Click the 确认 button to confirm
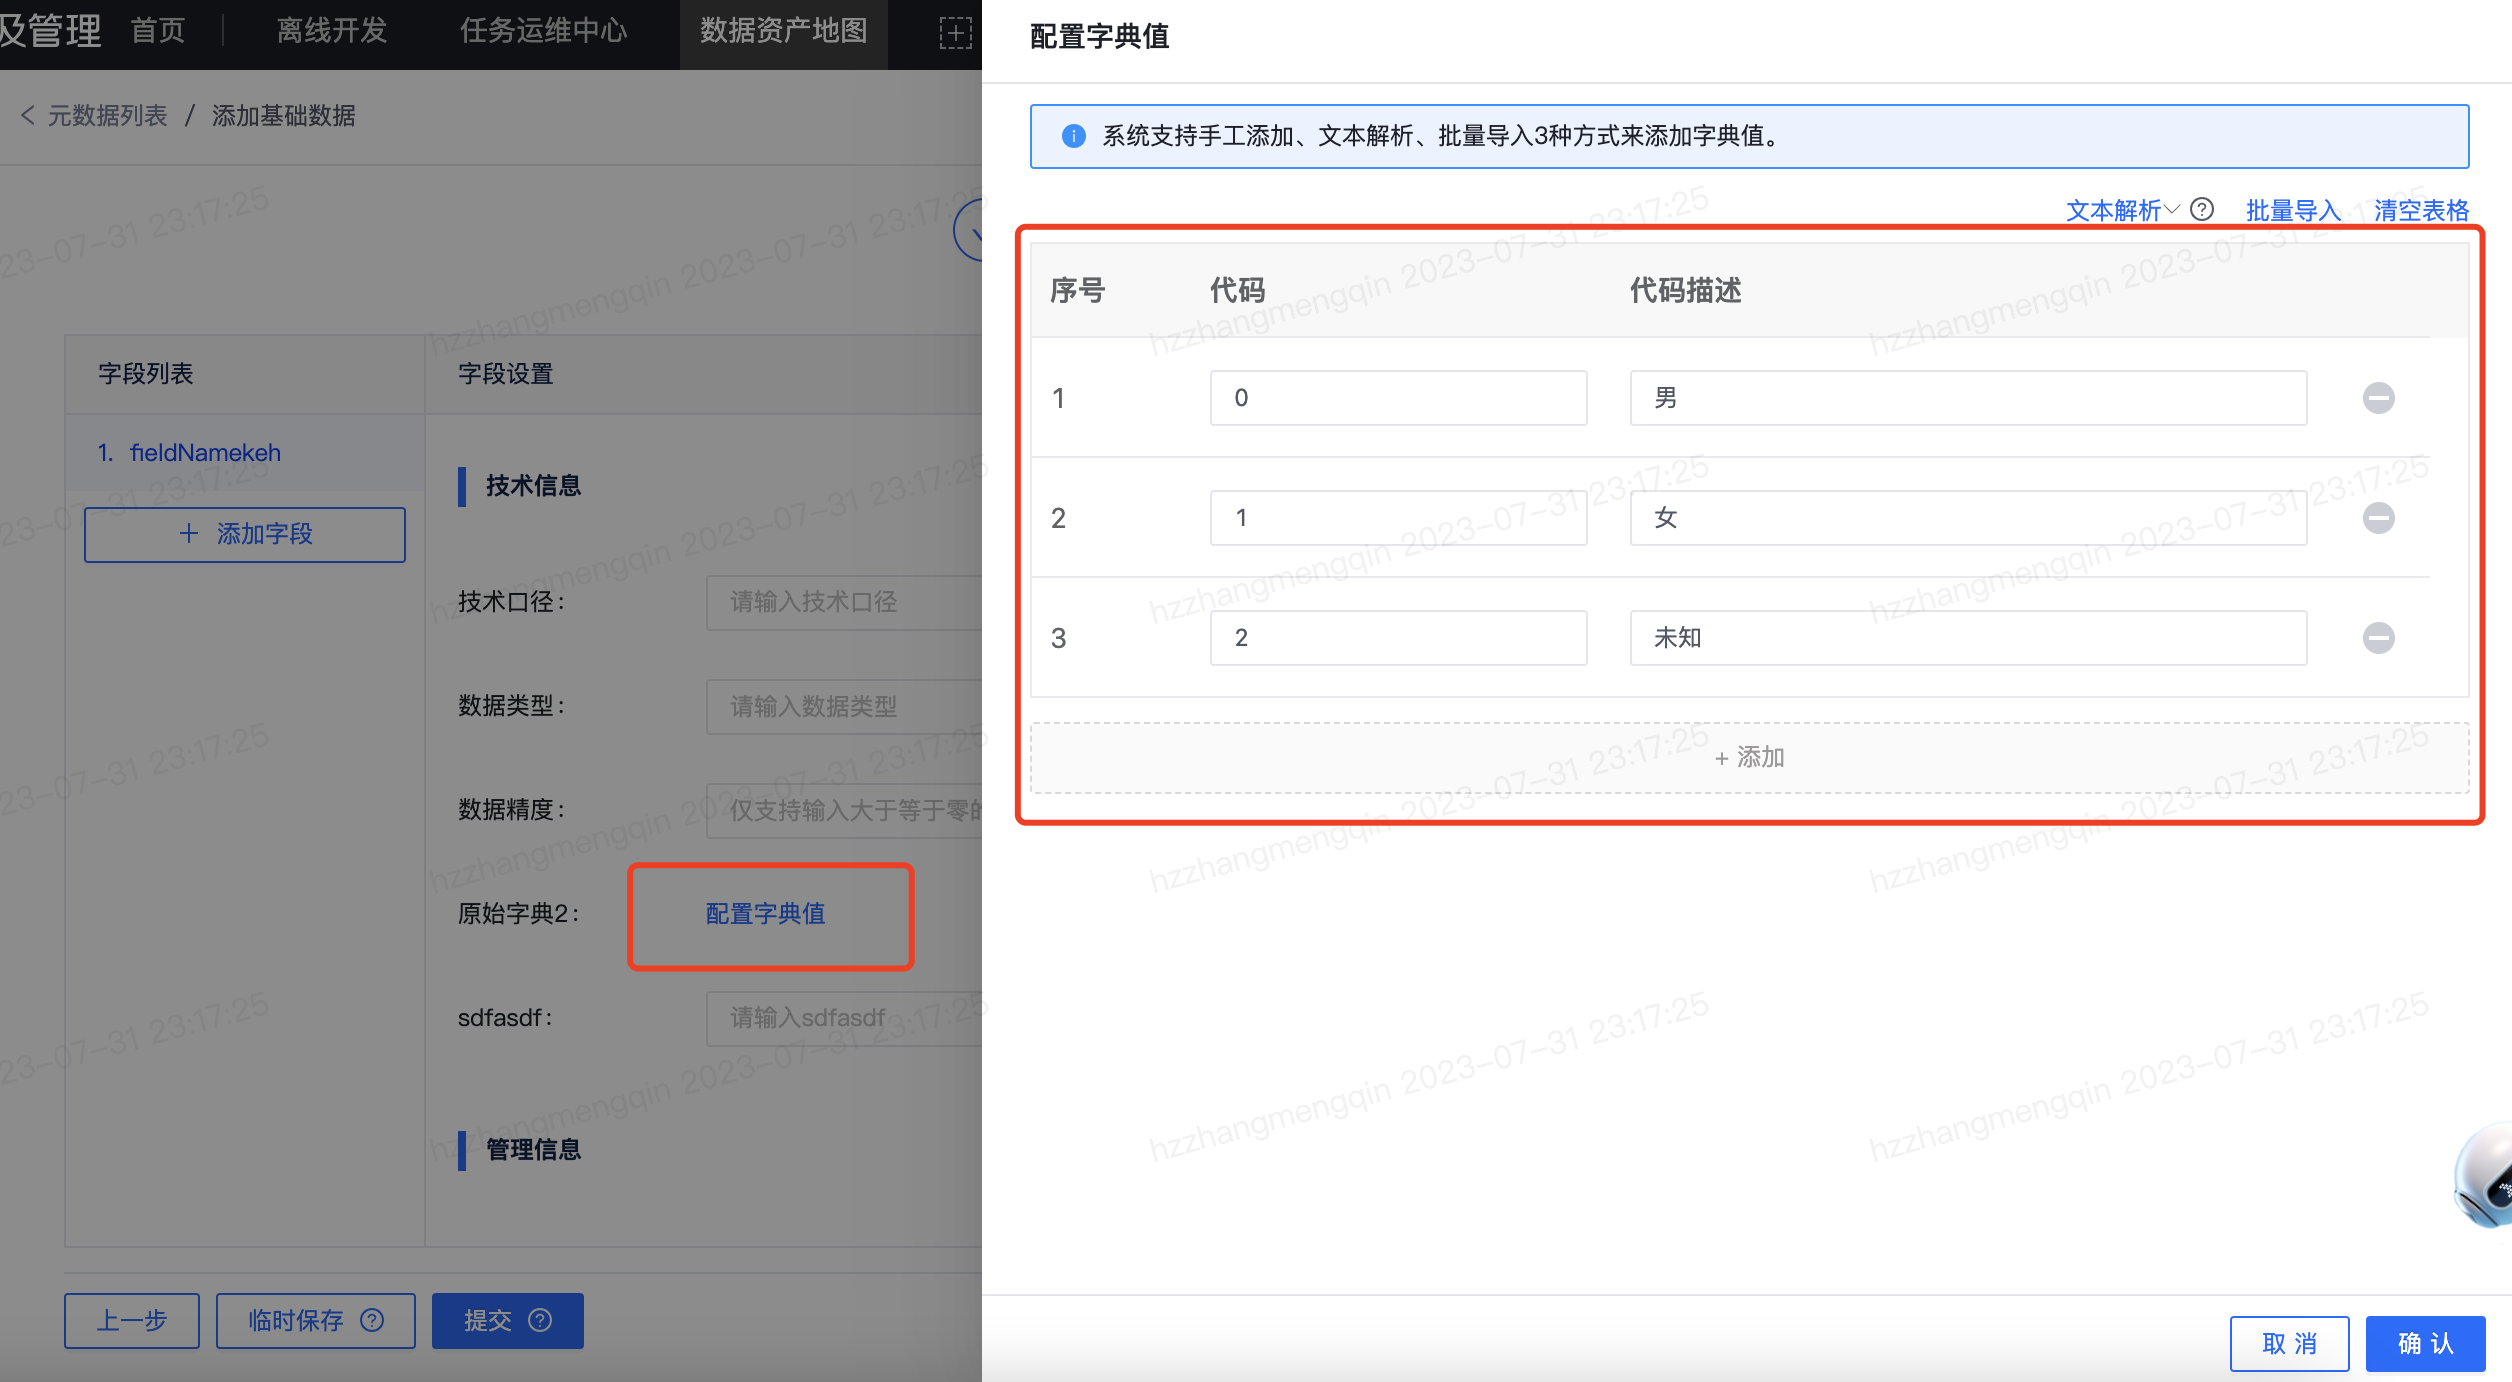 point(2426,1343)
